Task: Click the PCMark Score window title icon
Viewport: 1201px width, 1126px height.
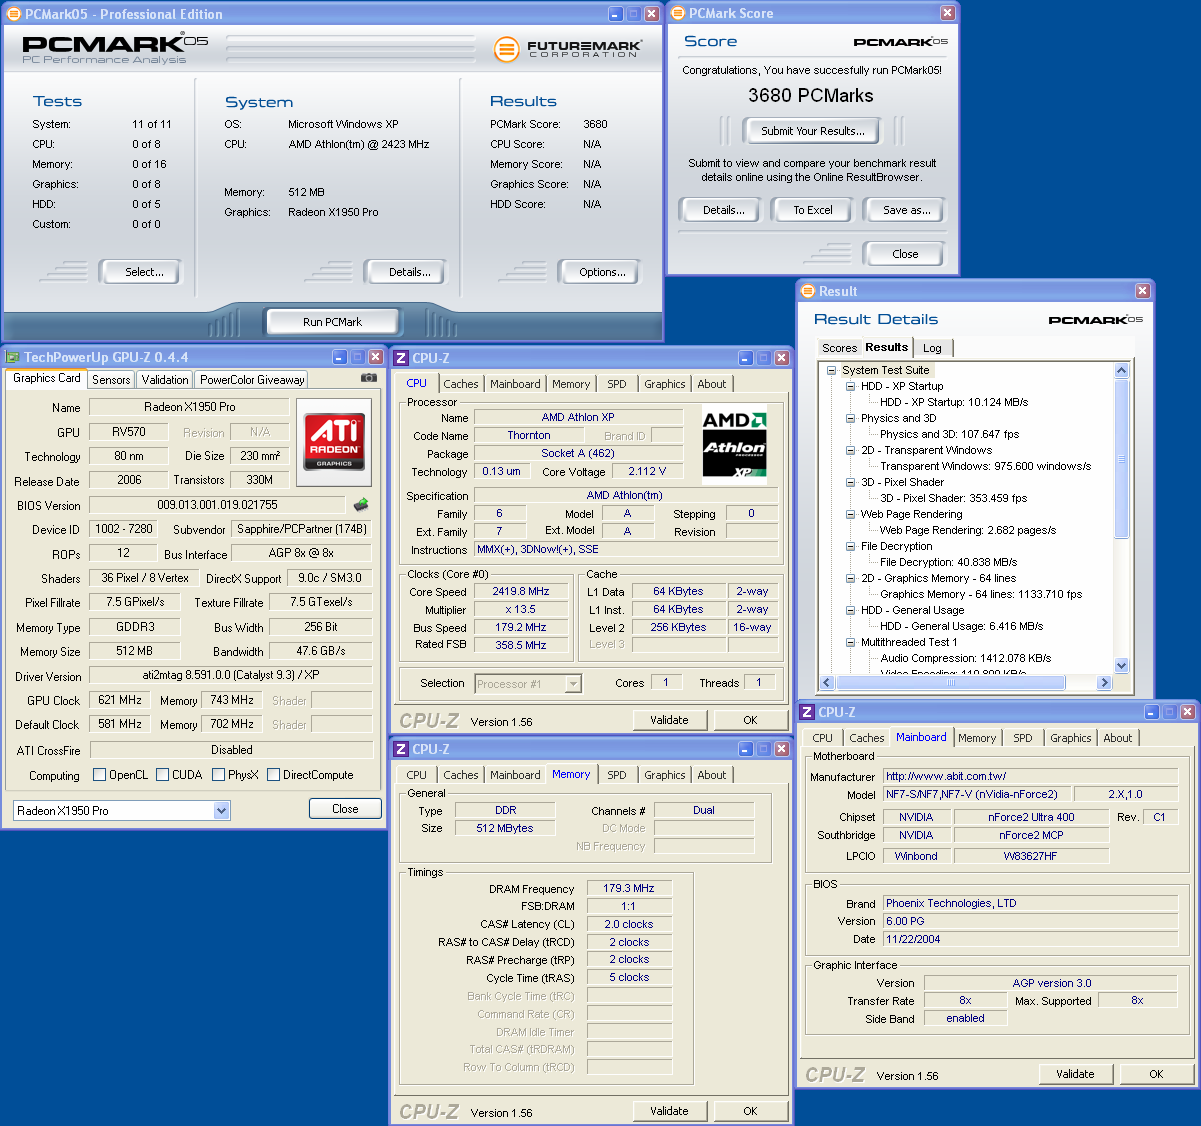Action: coord(677,13)
